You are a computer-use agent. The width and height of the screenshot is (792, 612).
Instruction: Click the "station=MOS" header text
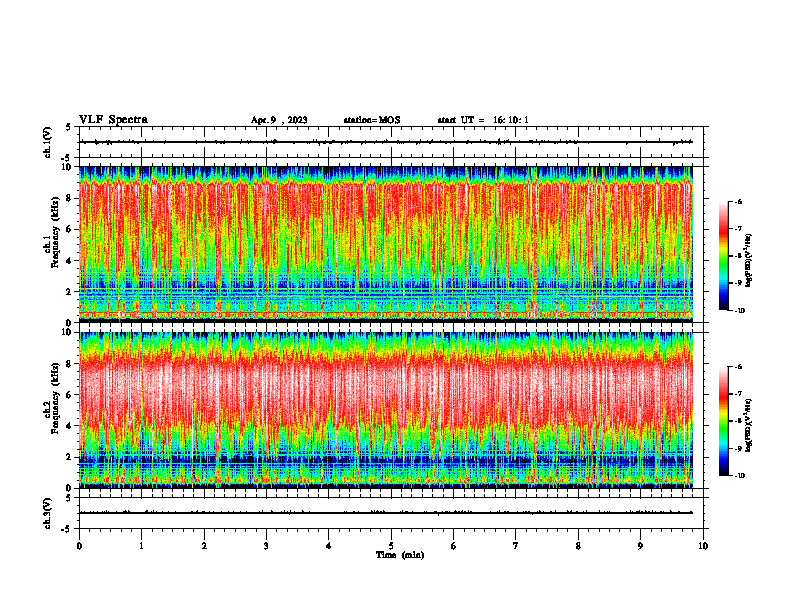tap(372, 120)
